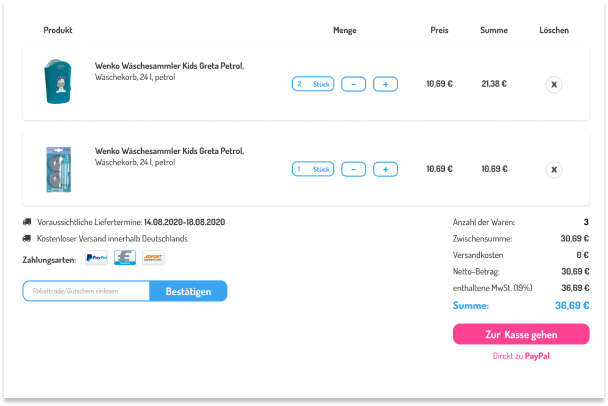Click the 1 Stück quantity field
The height and width of the screenshot is (406, 608).
(313, 169)
